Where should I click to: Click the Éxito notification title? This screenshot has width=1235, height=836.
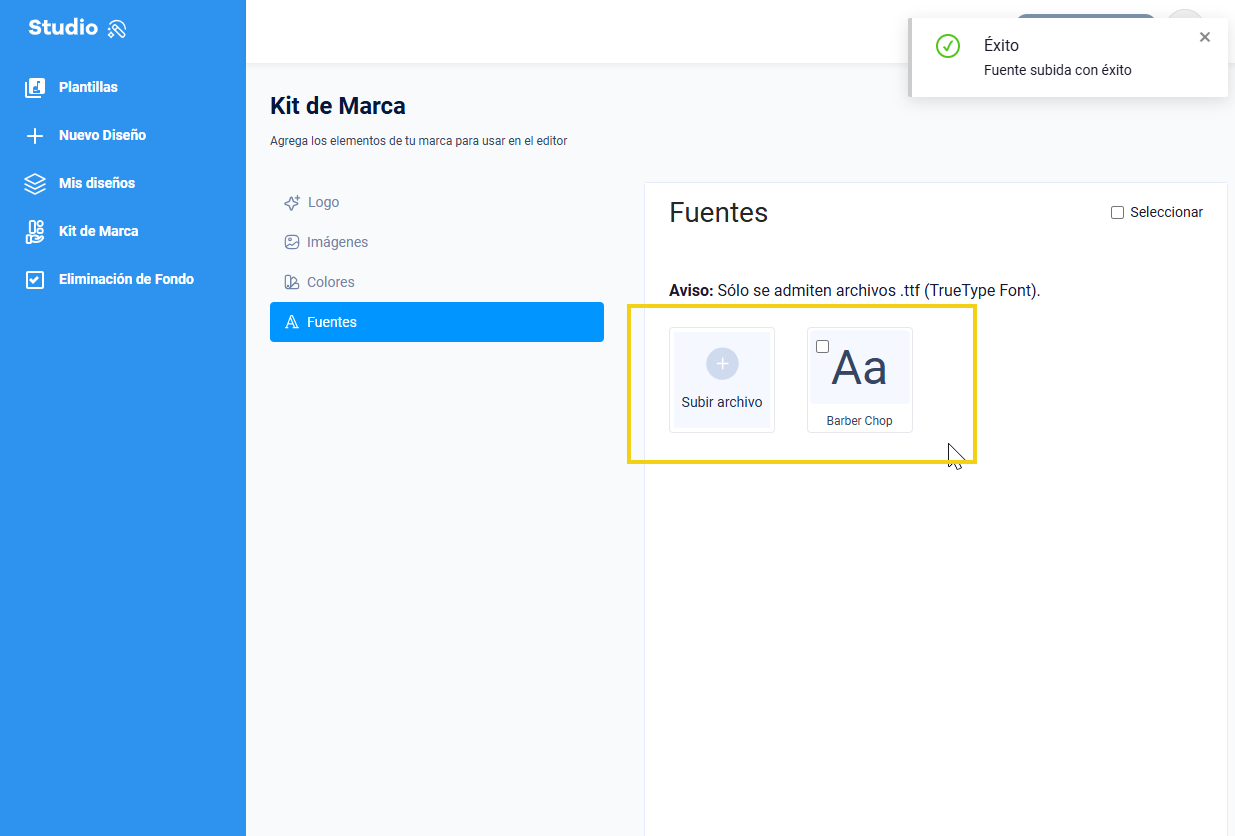click(x=1002, y=45)
